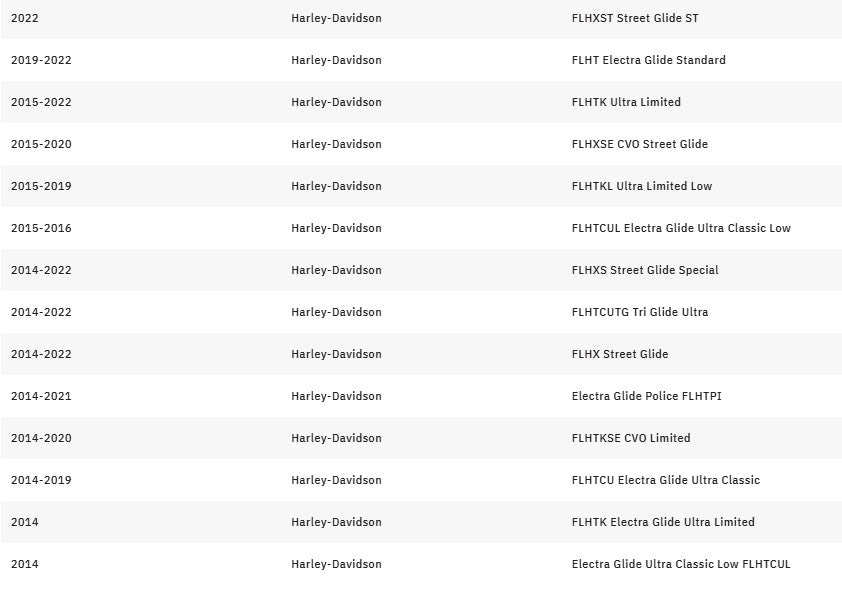The width and height of the screenshot is (842, 602).
Task: Click the FLHTK Ultra Limited model entry
Action: click(626, 102)
